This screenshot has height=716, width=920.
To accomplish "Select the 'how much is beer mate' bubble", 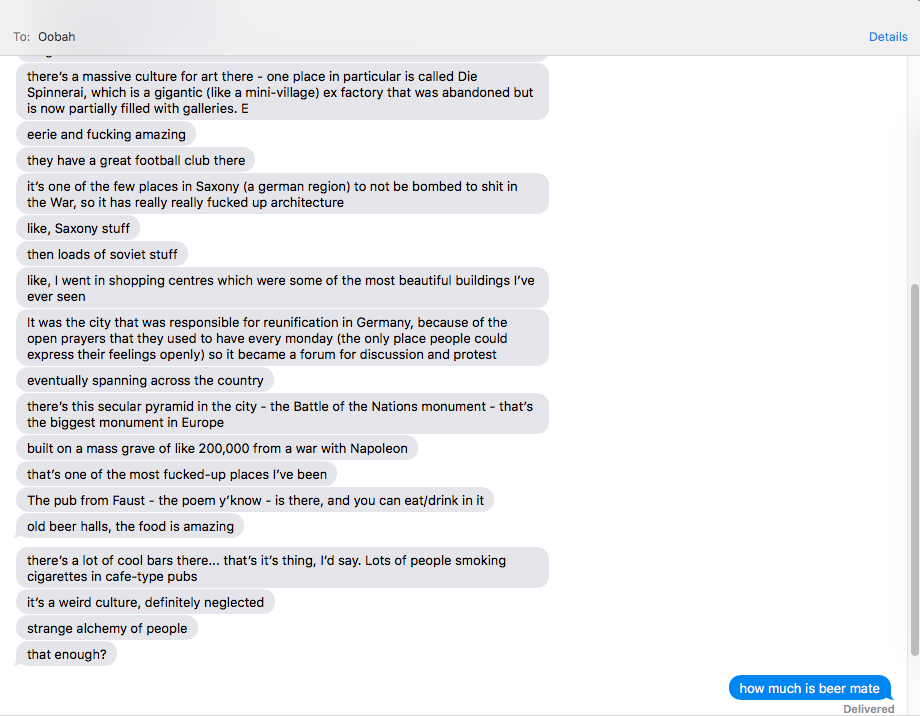I will coord(810,688).
